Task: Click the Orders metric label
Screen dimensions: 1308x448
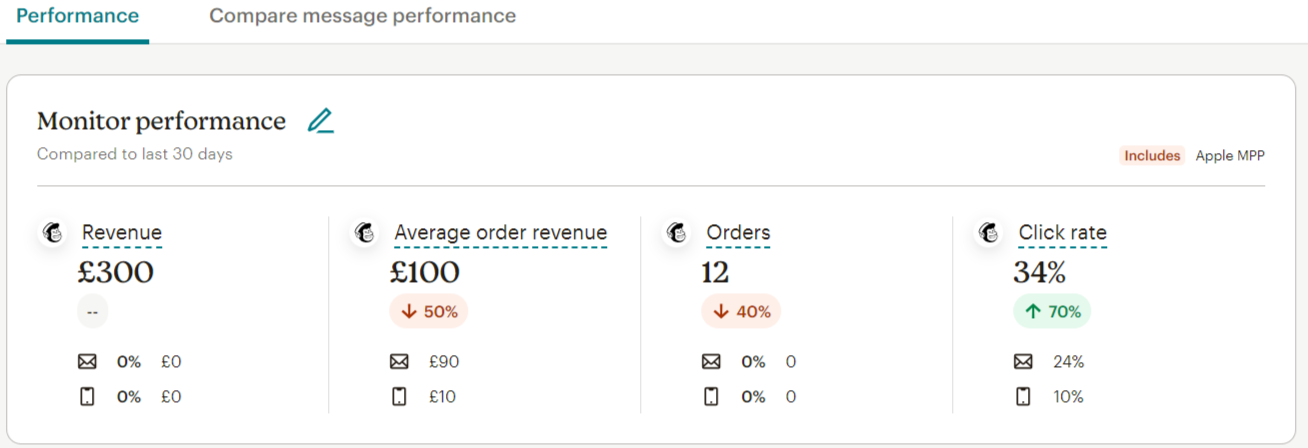Action: [738, 233]
